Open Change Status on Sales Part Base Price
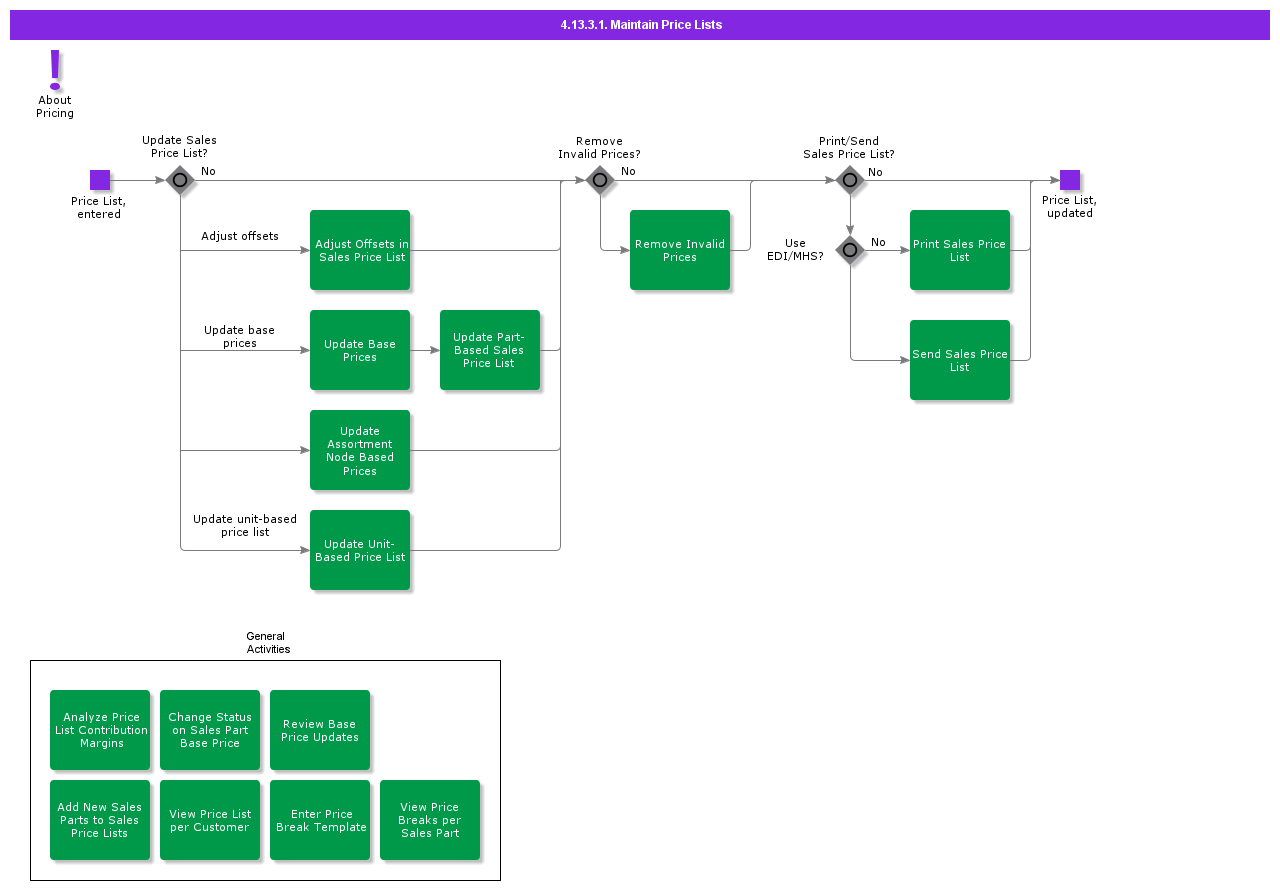 (210, 730)
